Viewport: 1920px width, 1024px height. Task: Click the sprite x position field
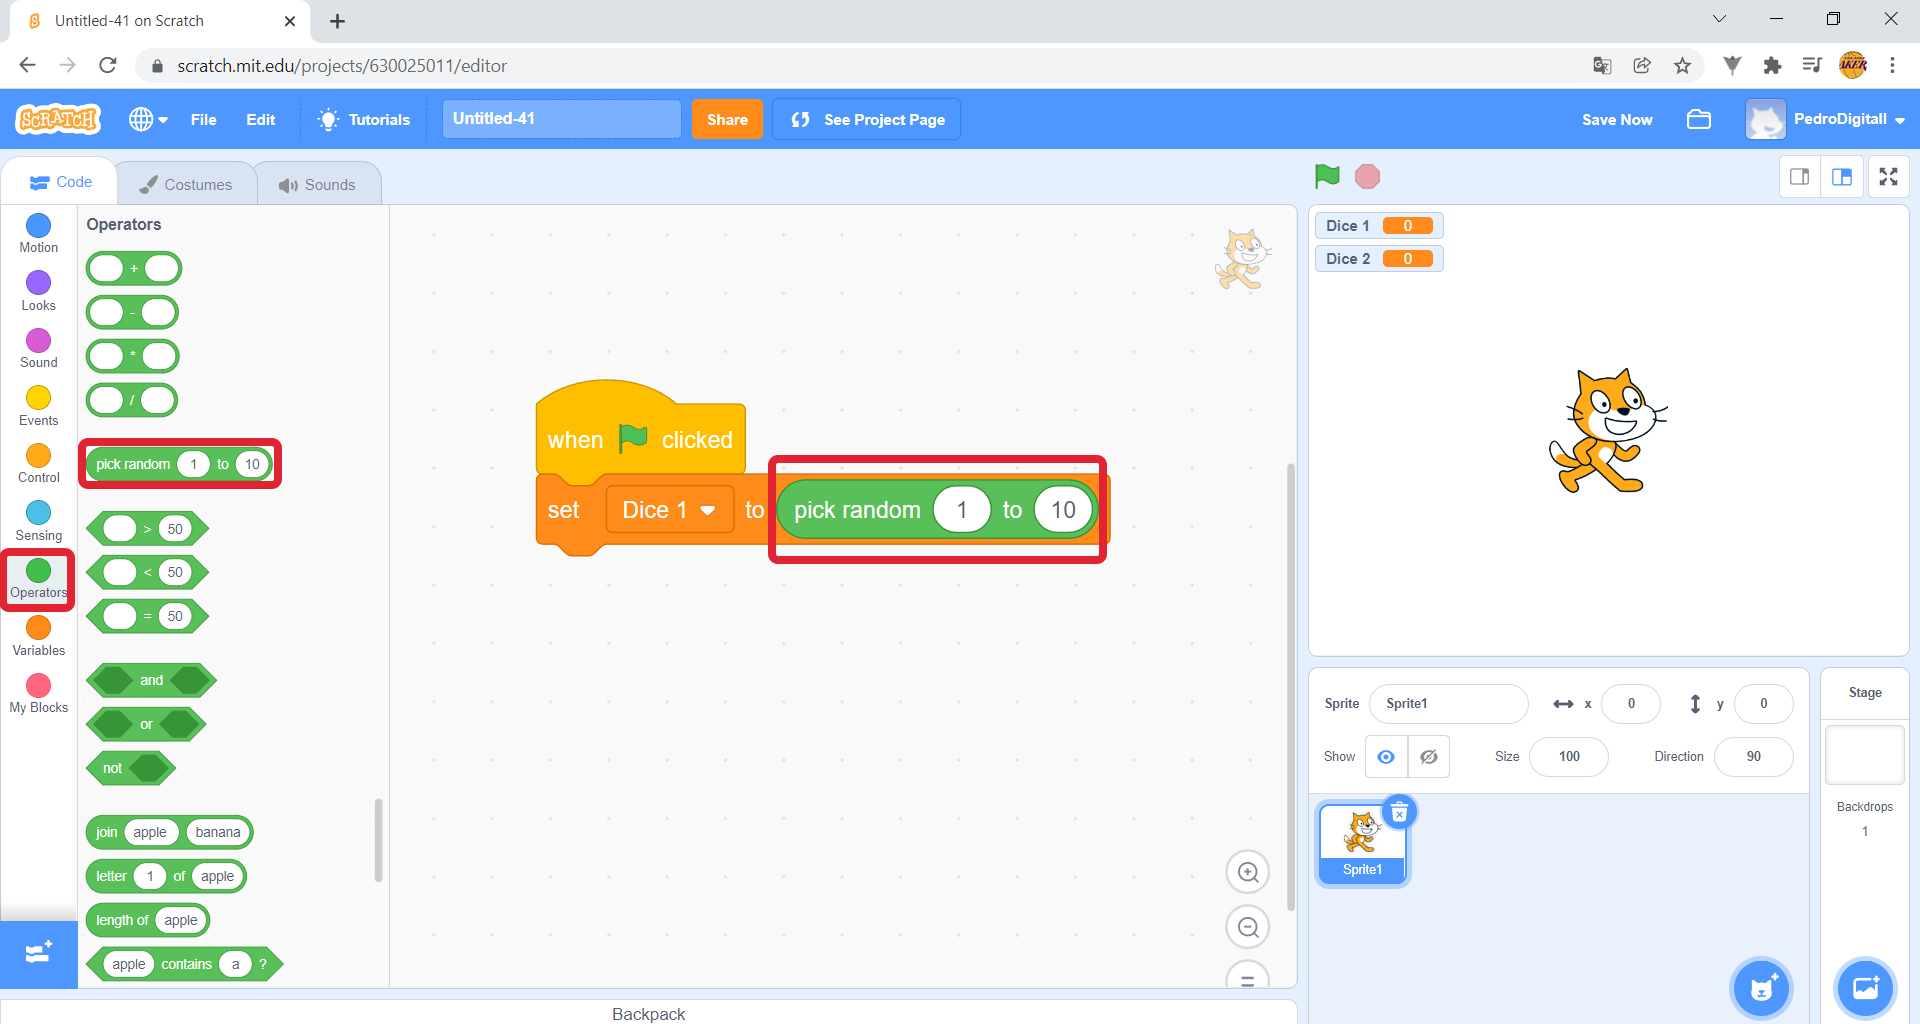point(1631,704)
